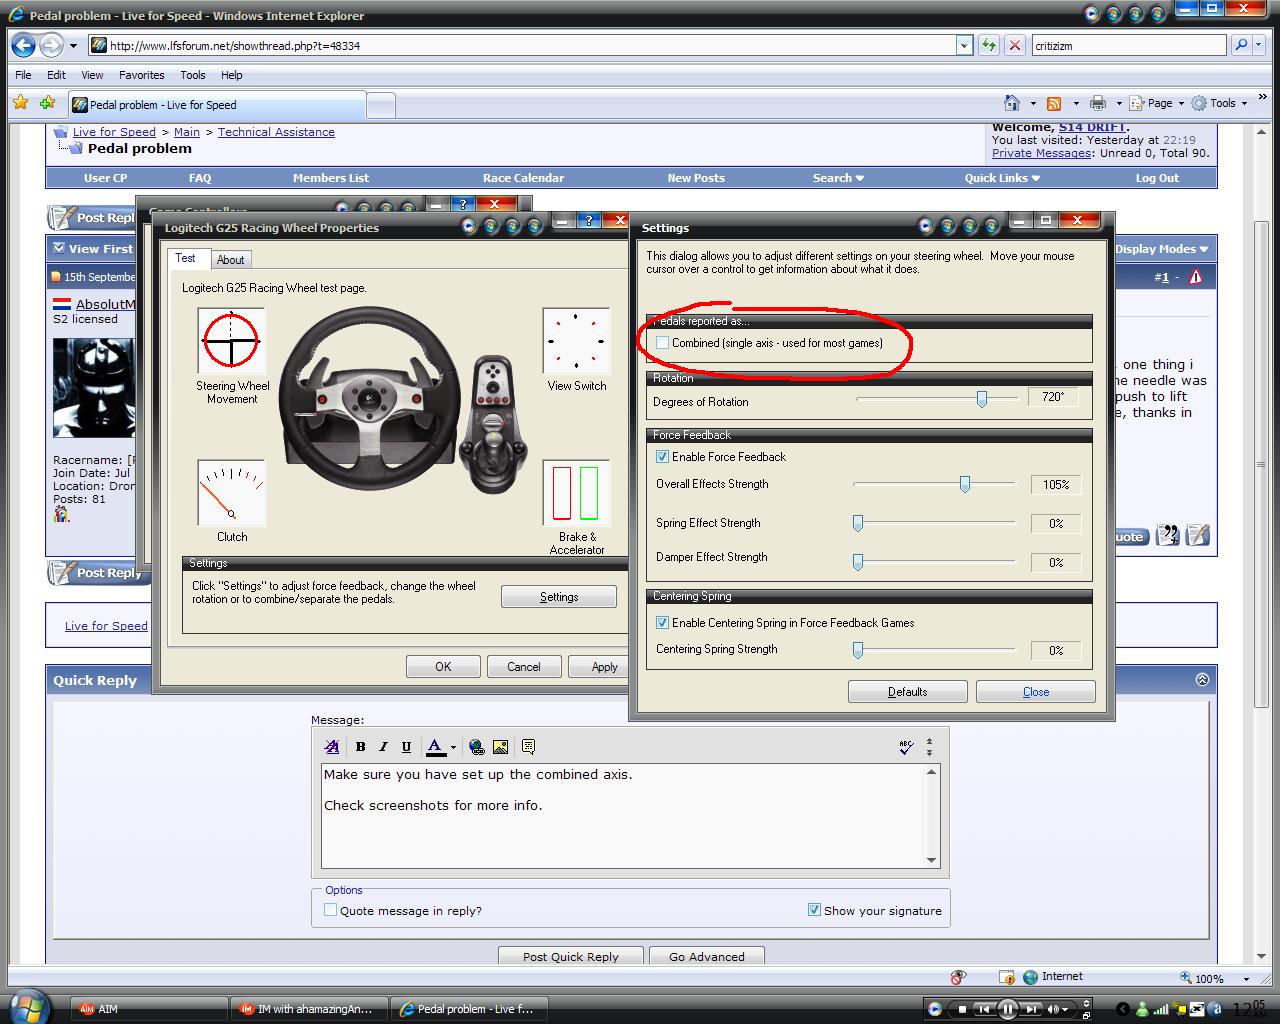Click the Add to Favorites icon

(47, 102)
